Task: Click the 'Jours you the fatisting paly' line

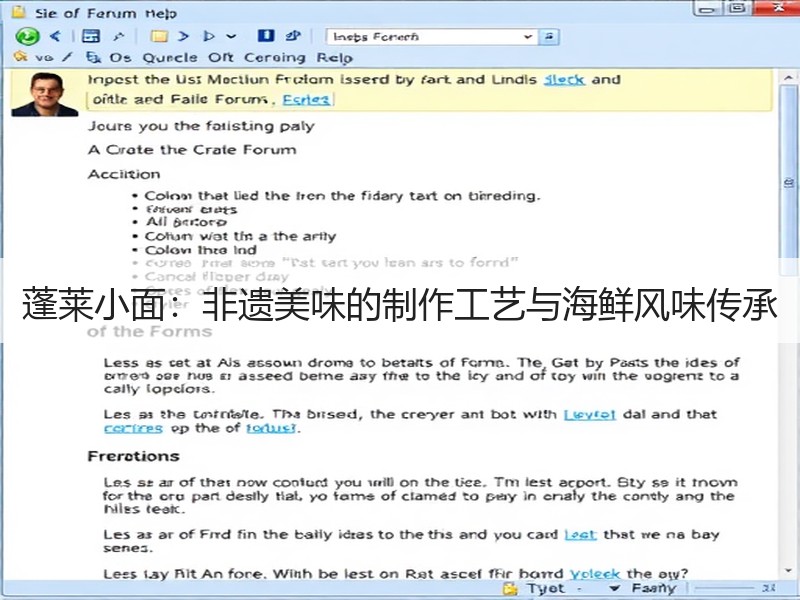Action: tap(201, 126)
